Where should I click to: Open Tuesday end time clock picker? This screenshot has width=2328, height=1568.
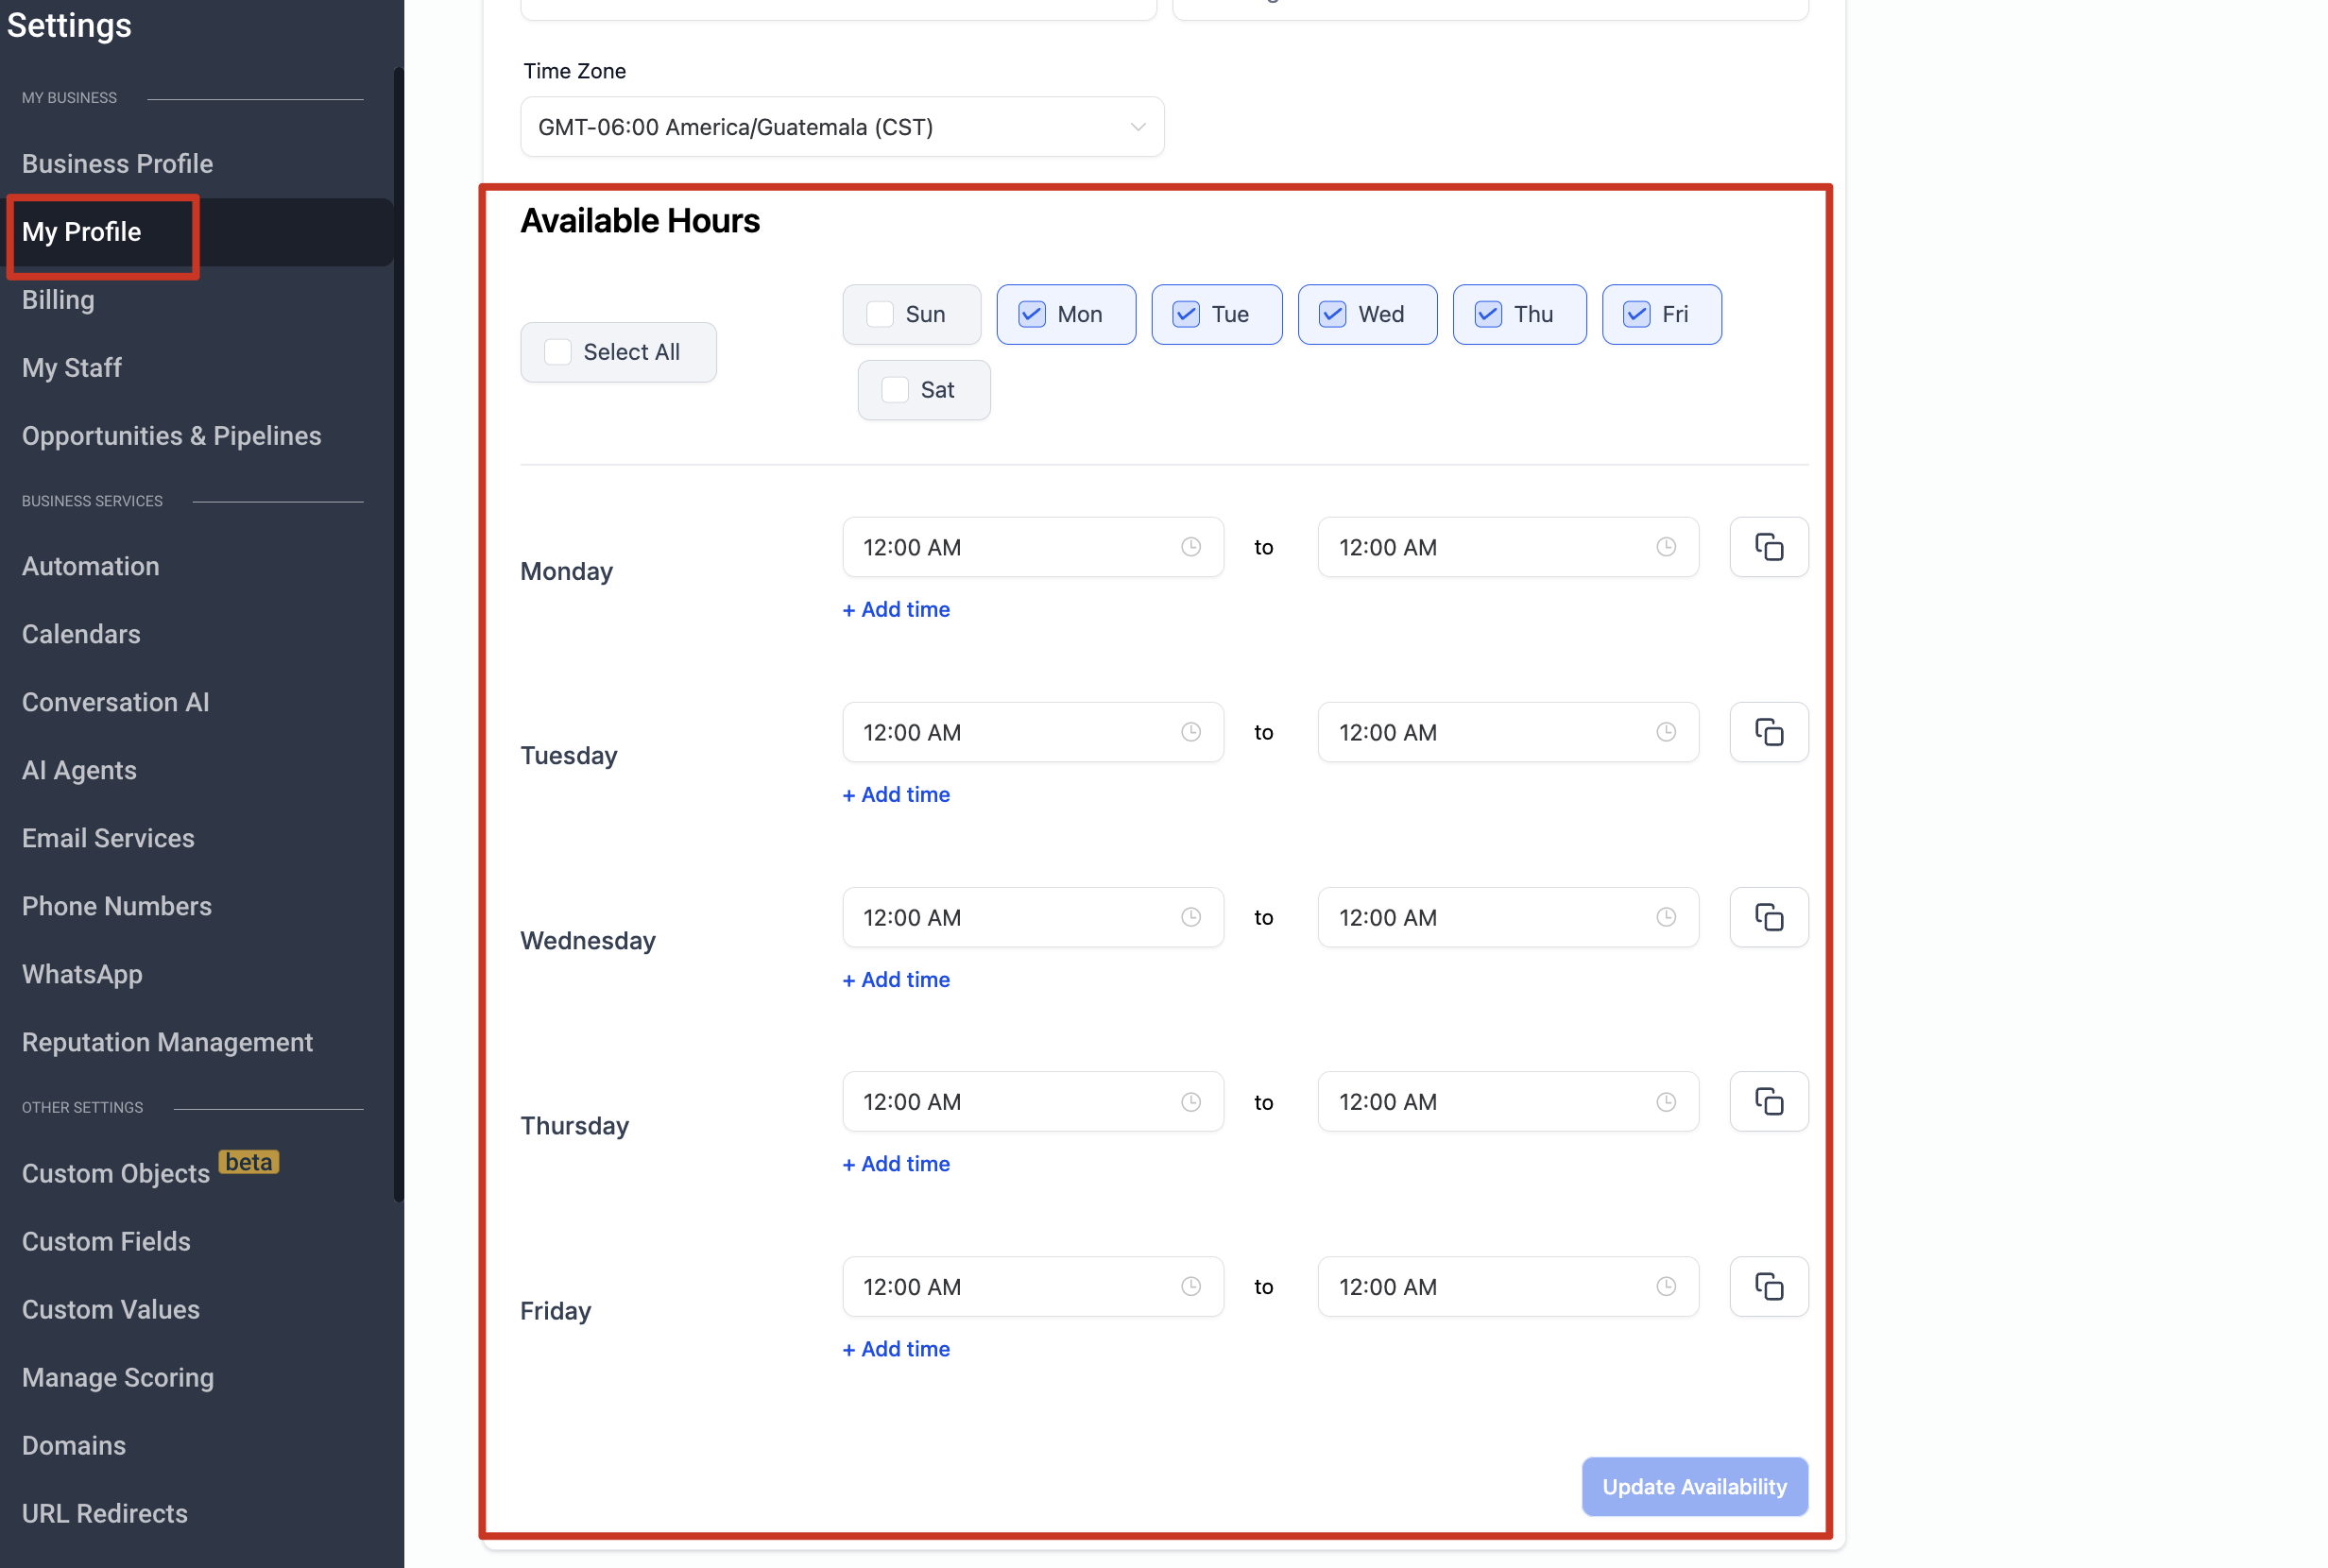1665,732
